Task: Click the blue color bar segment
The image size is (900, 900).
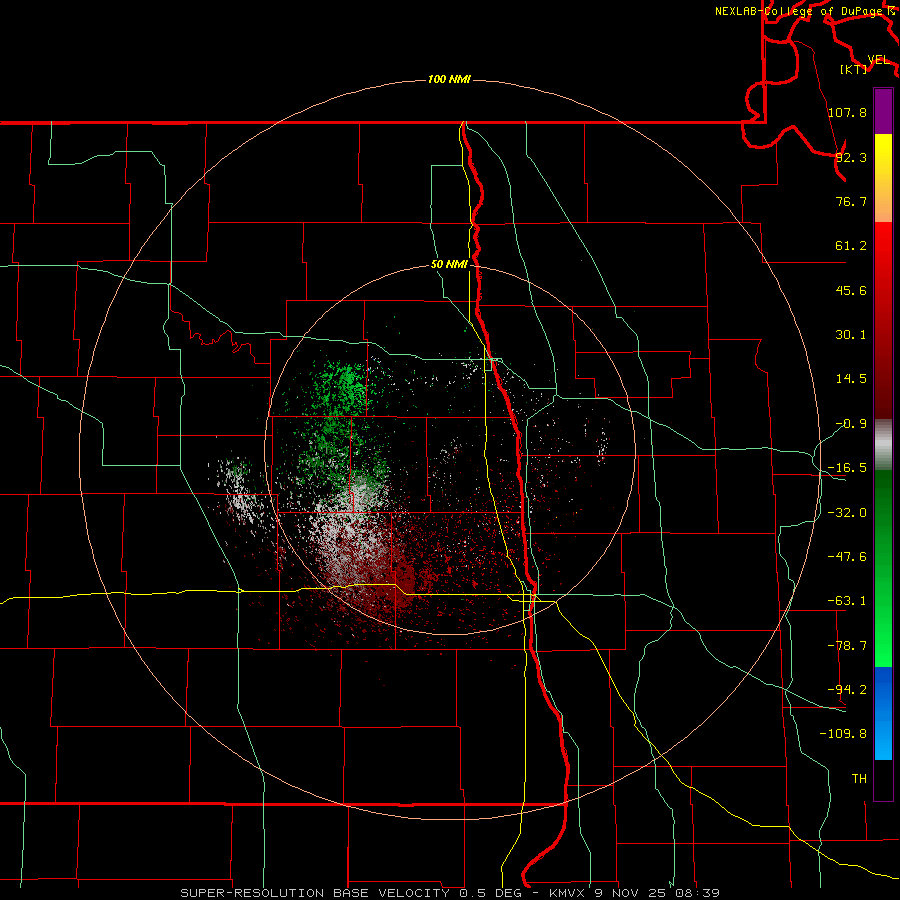Action: [x=883, y=713]
